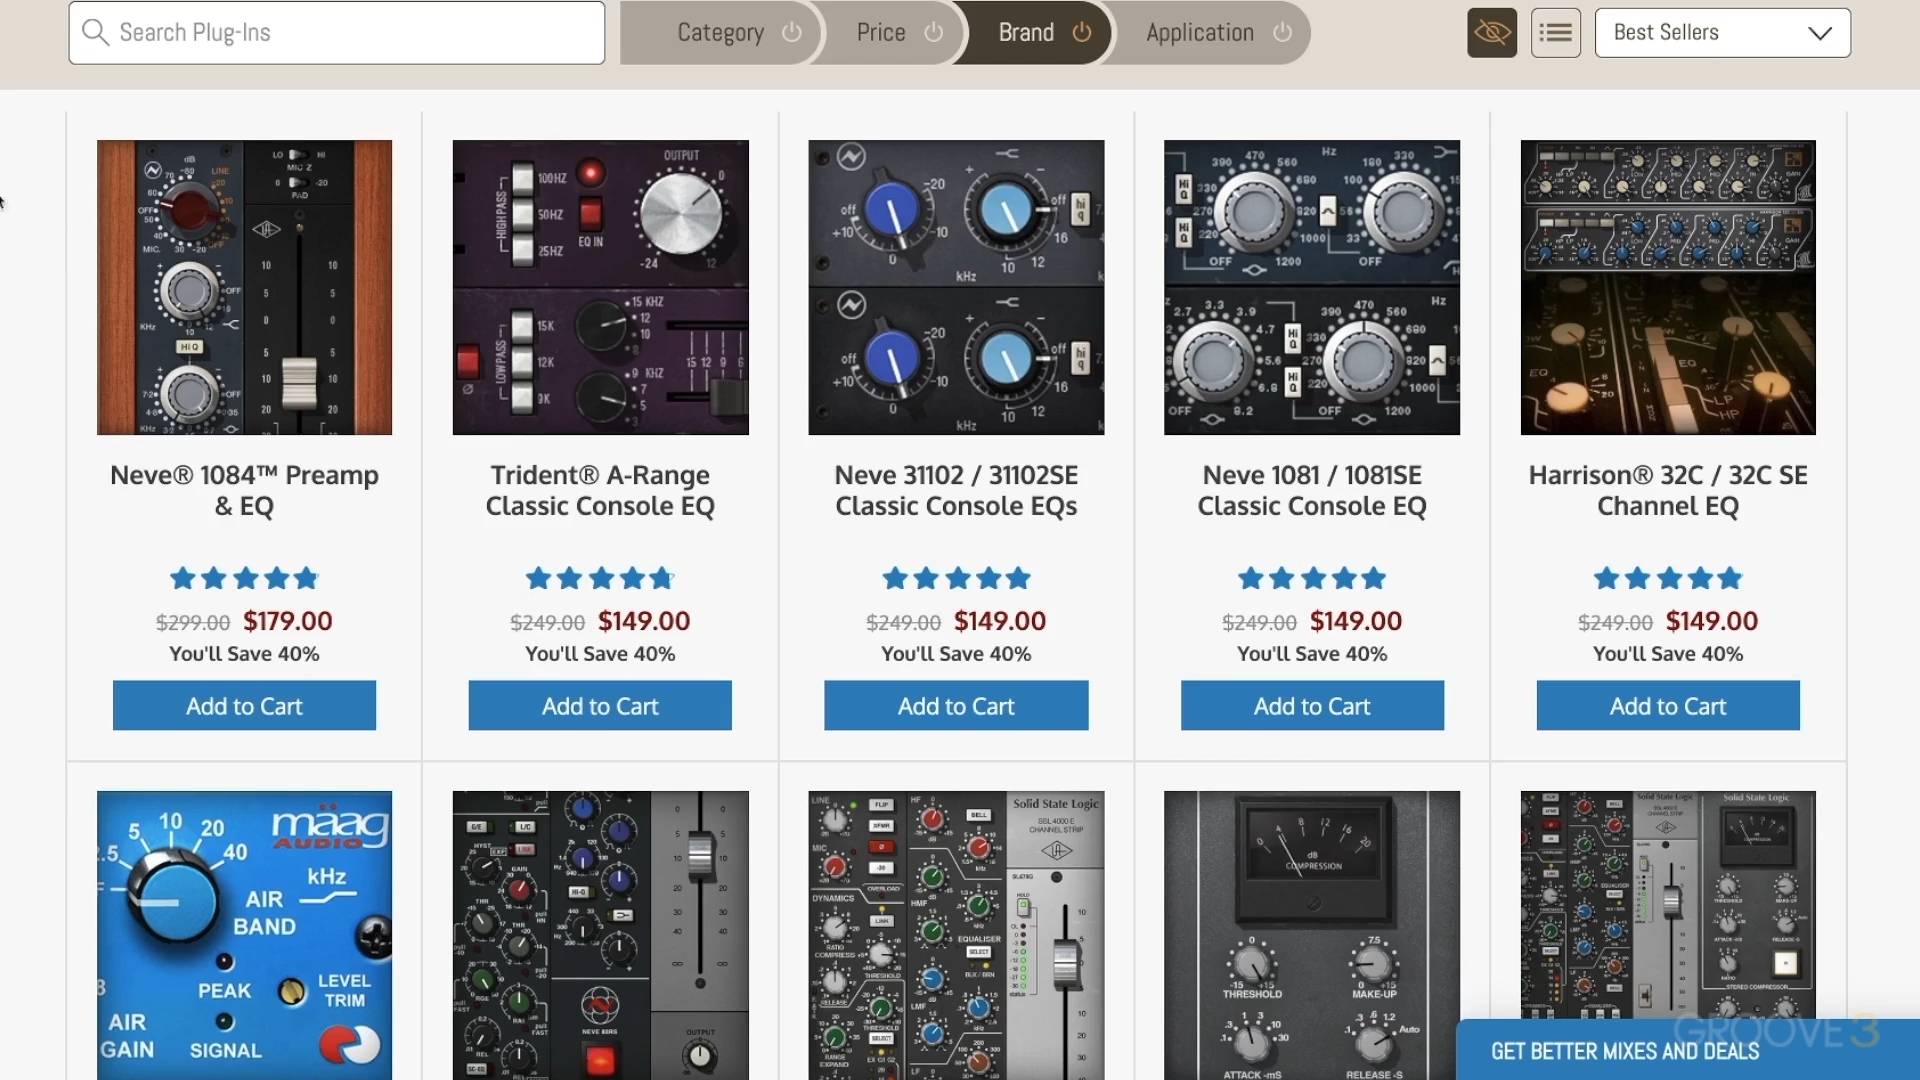This screenshot has height=1080, width=1920.
Task: Open the Best Sellers sort dropdown
Action: click(1722, 33)
